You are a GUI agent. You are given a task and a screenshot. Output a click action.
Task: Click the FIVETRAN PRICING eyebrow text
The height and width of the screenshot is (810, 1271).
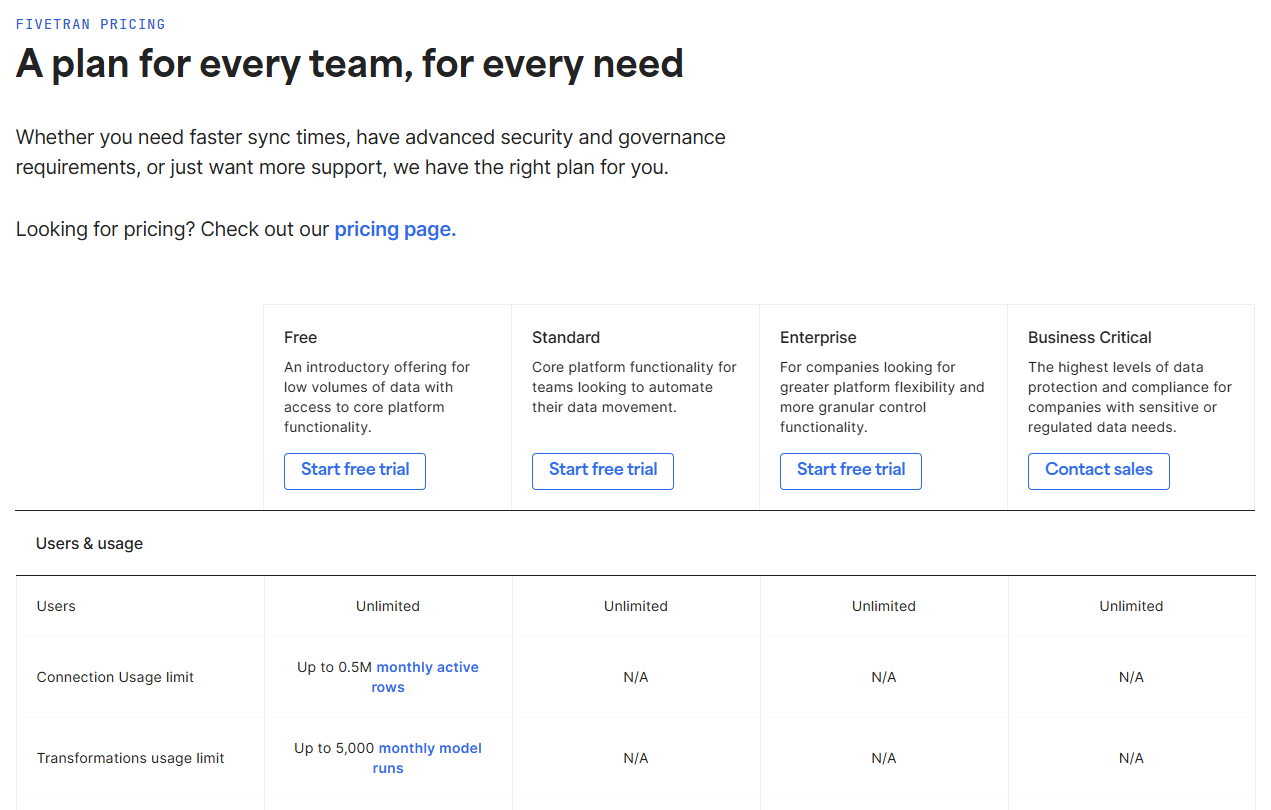[x=91, y=24]
